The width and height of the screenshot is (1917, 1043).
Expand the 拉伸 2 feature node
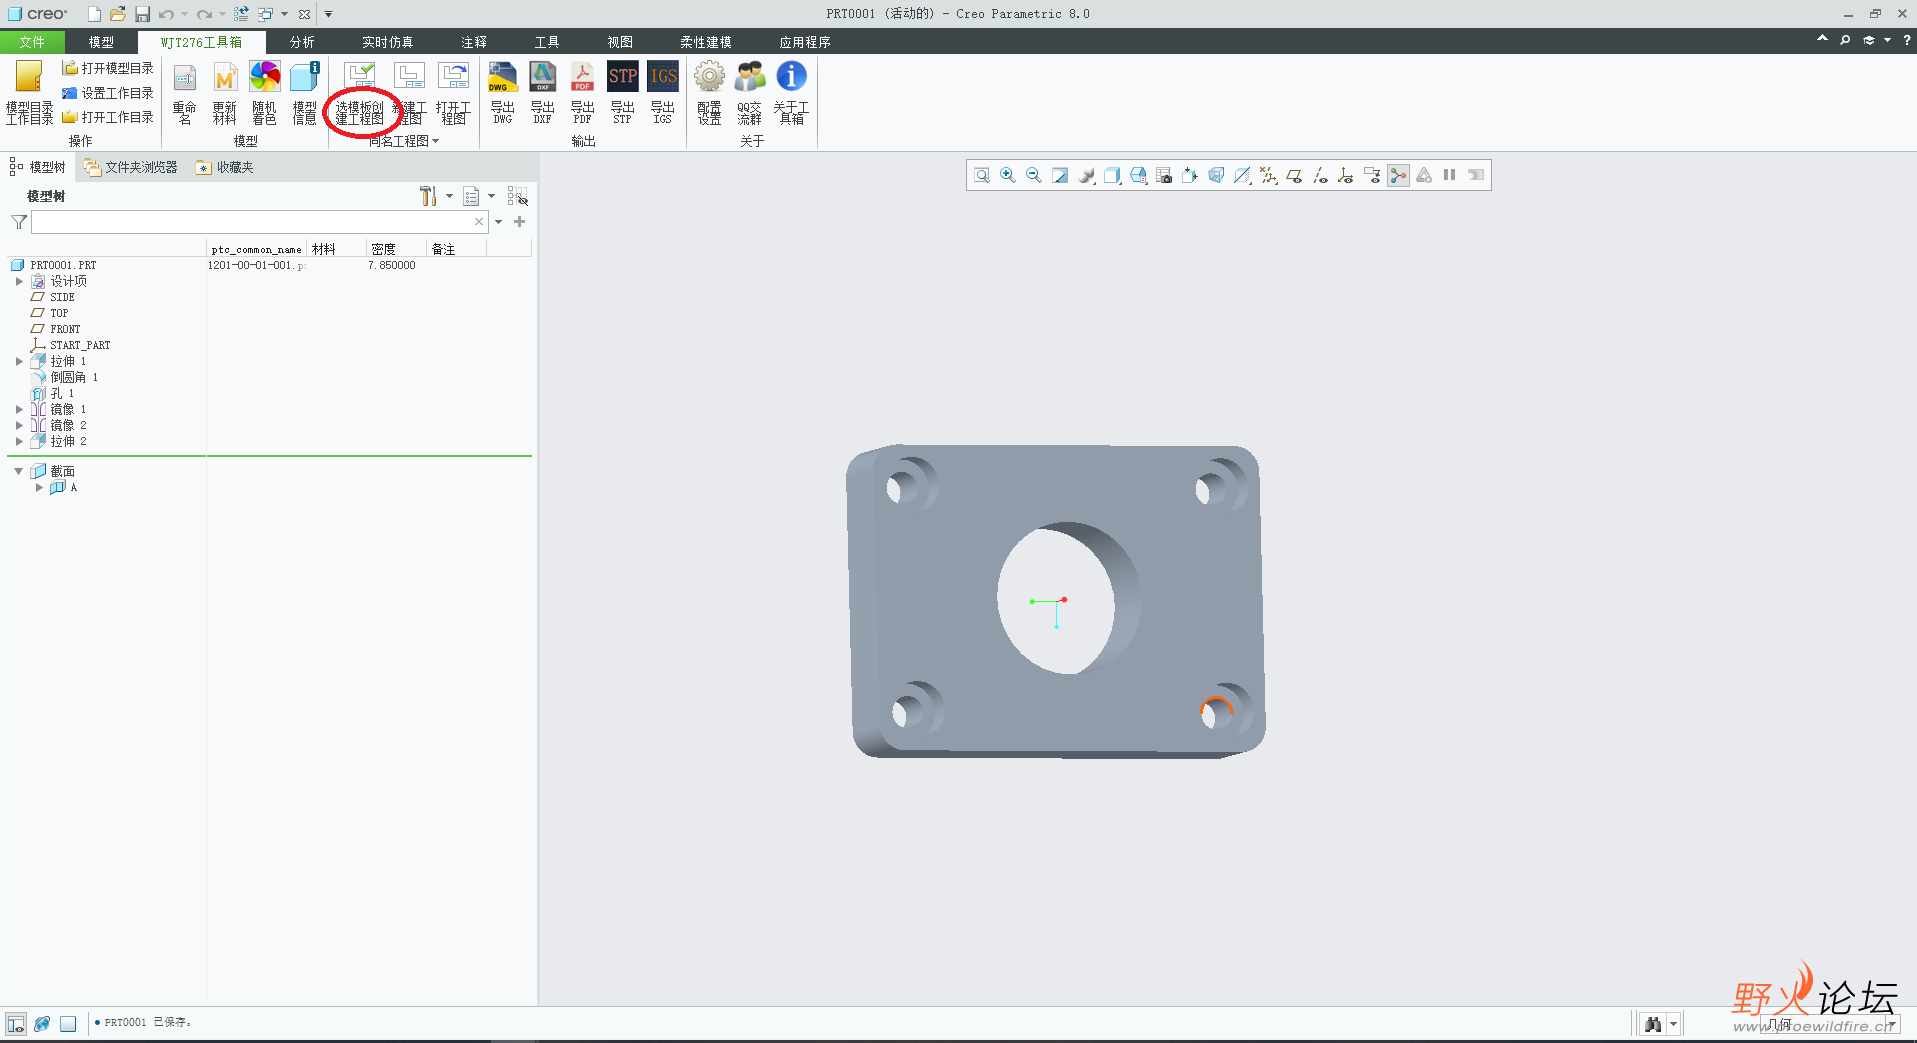19,441
